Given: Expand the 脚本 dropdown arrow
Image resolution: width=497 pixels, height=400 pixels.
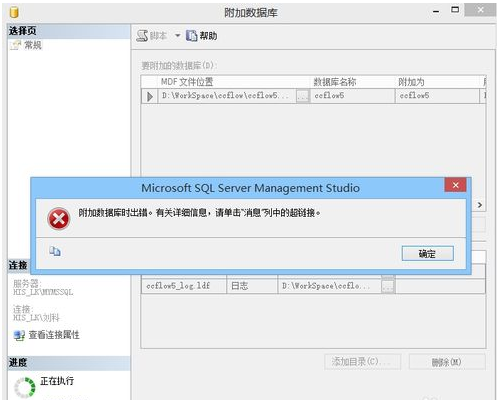Looking at the screenshot, I should (178, 35).
